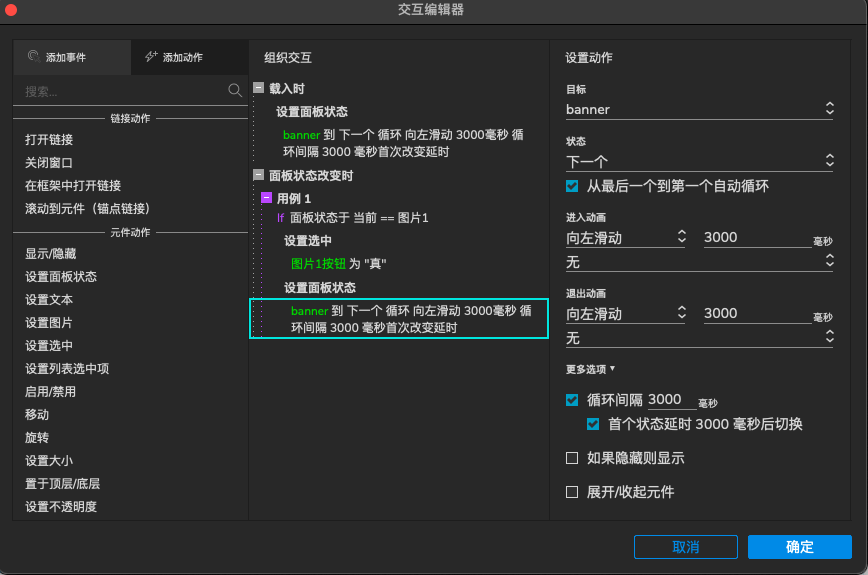868x575 pixels.
Task: Select the 打开链接 action
Action: (x=49, y=139)
